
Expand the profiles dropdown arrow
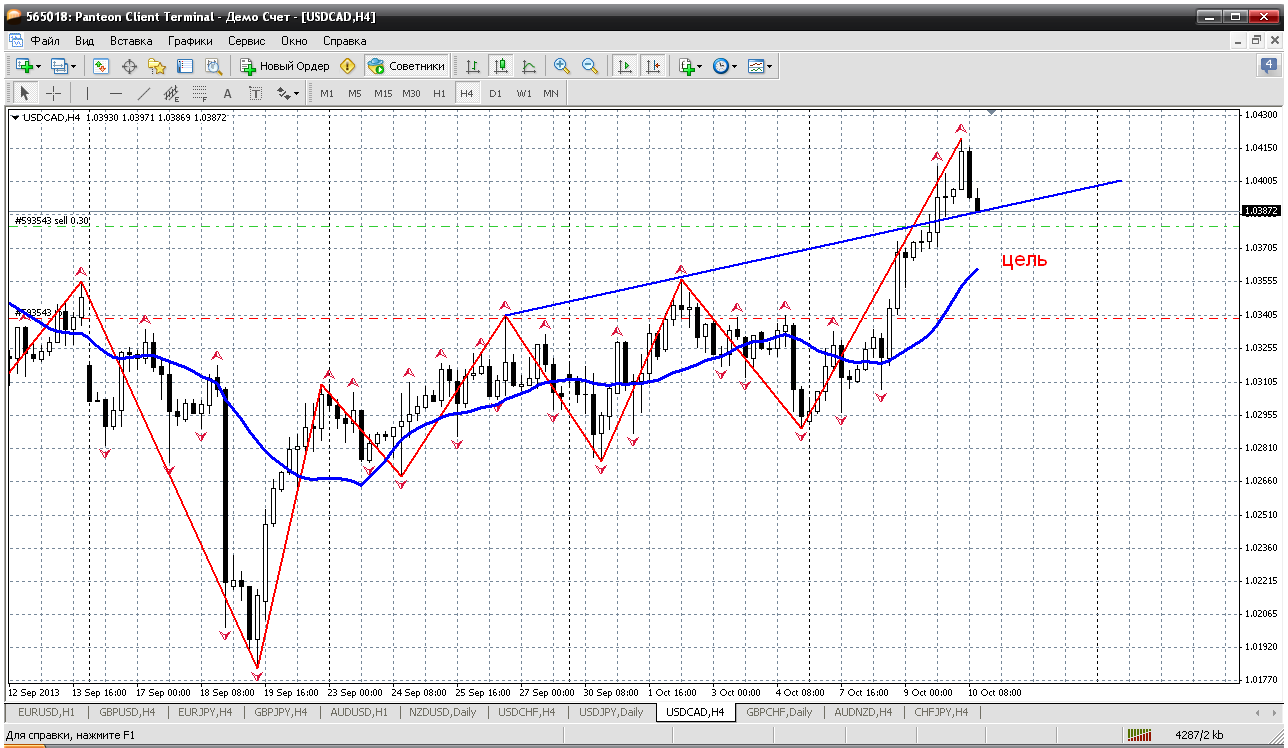[74, 66]
